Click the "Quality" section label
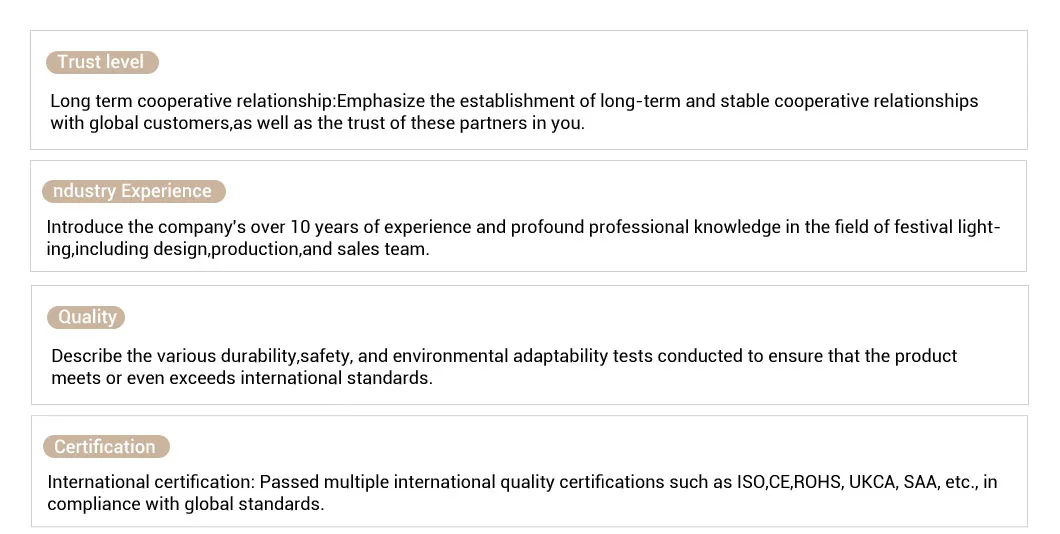The image size is (1060, 534). coord(87,317)
